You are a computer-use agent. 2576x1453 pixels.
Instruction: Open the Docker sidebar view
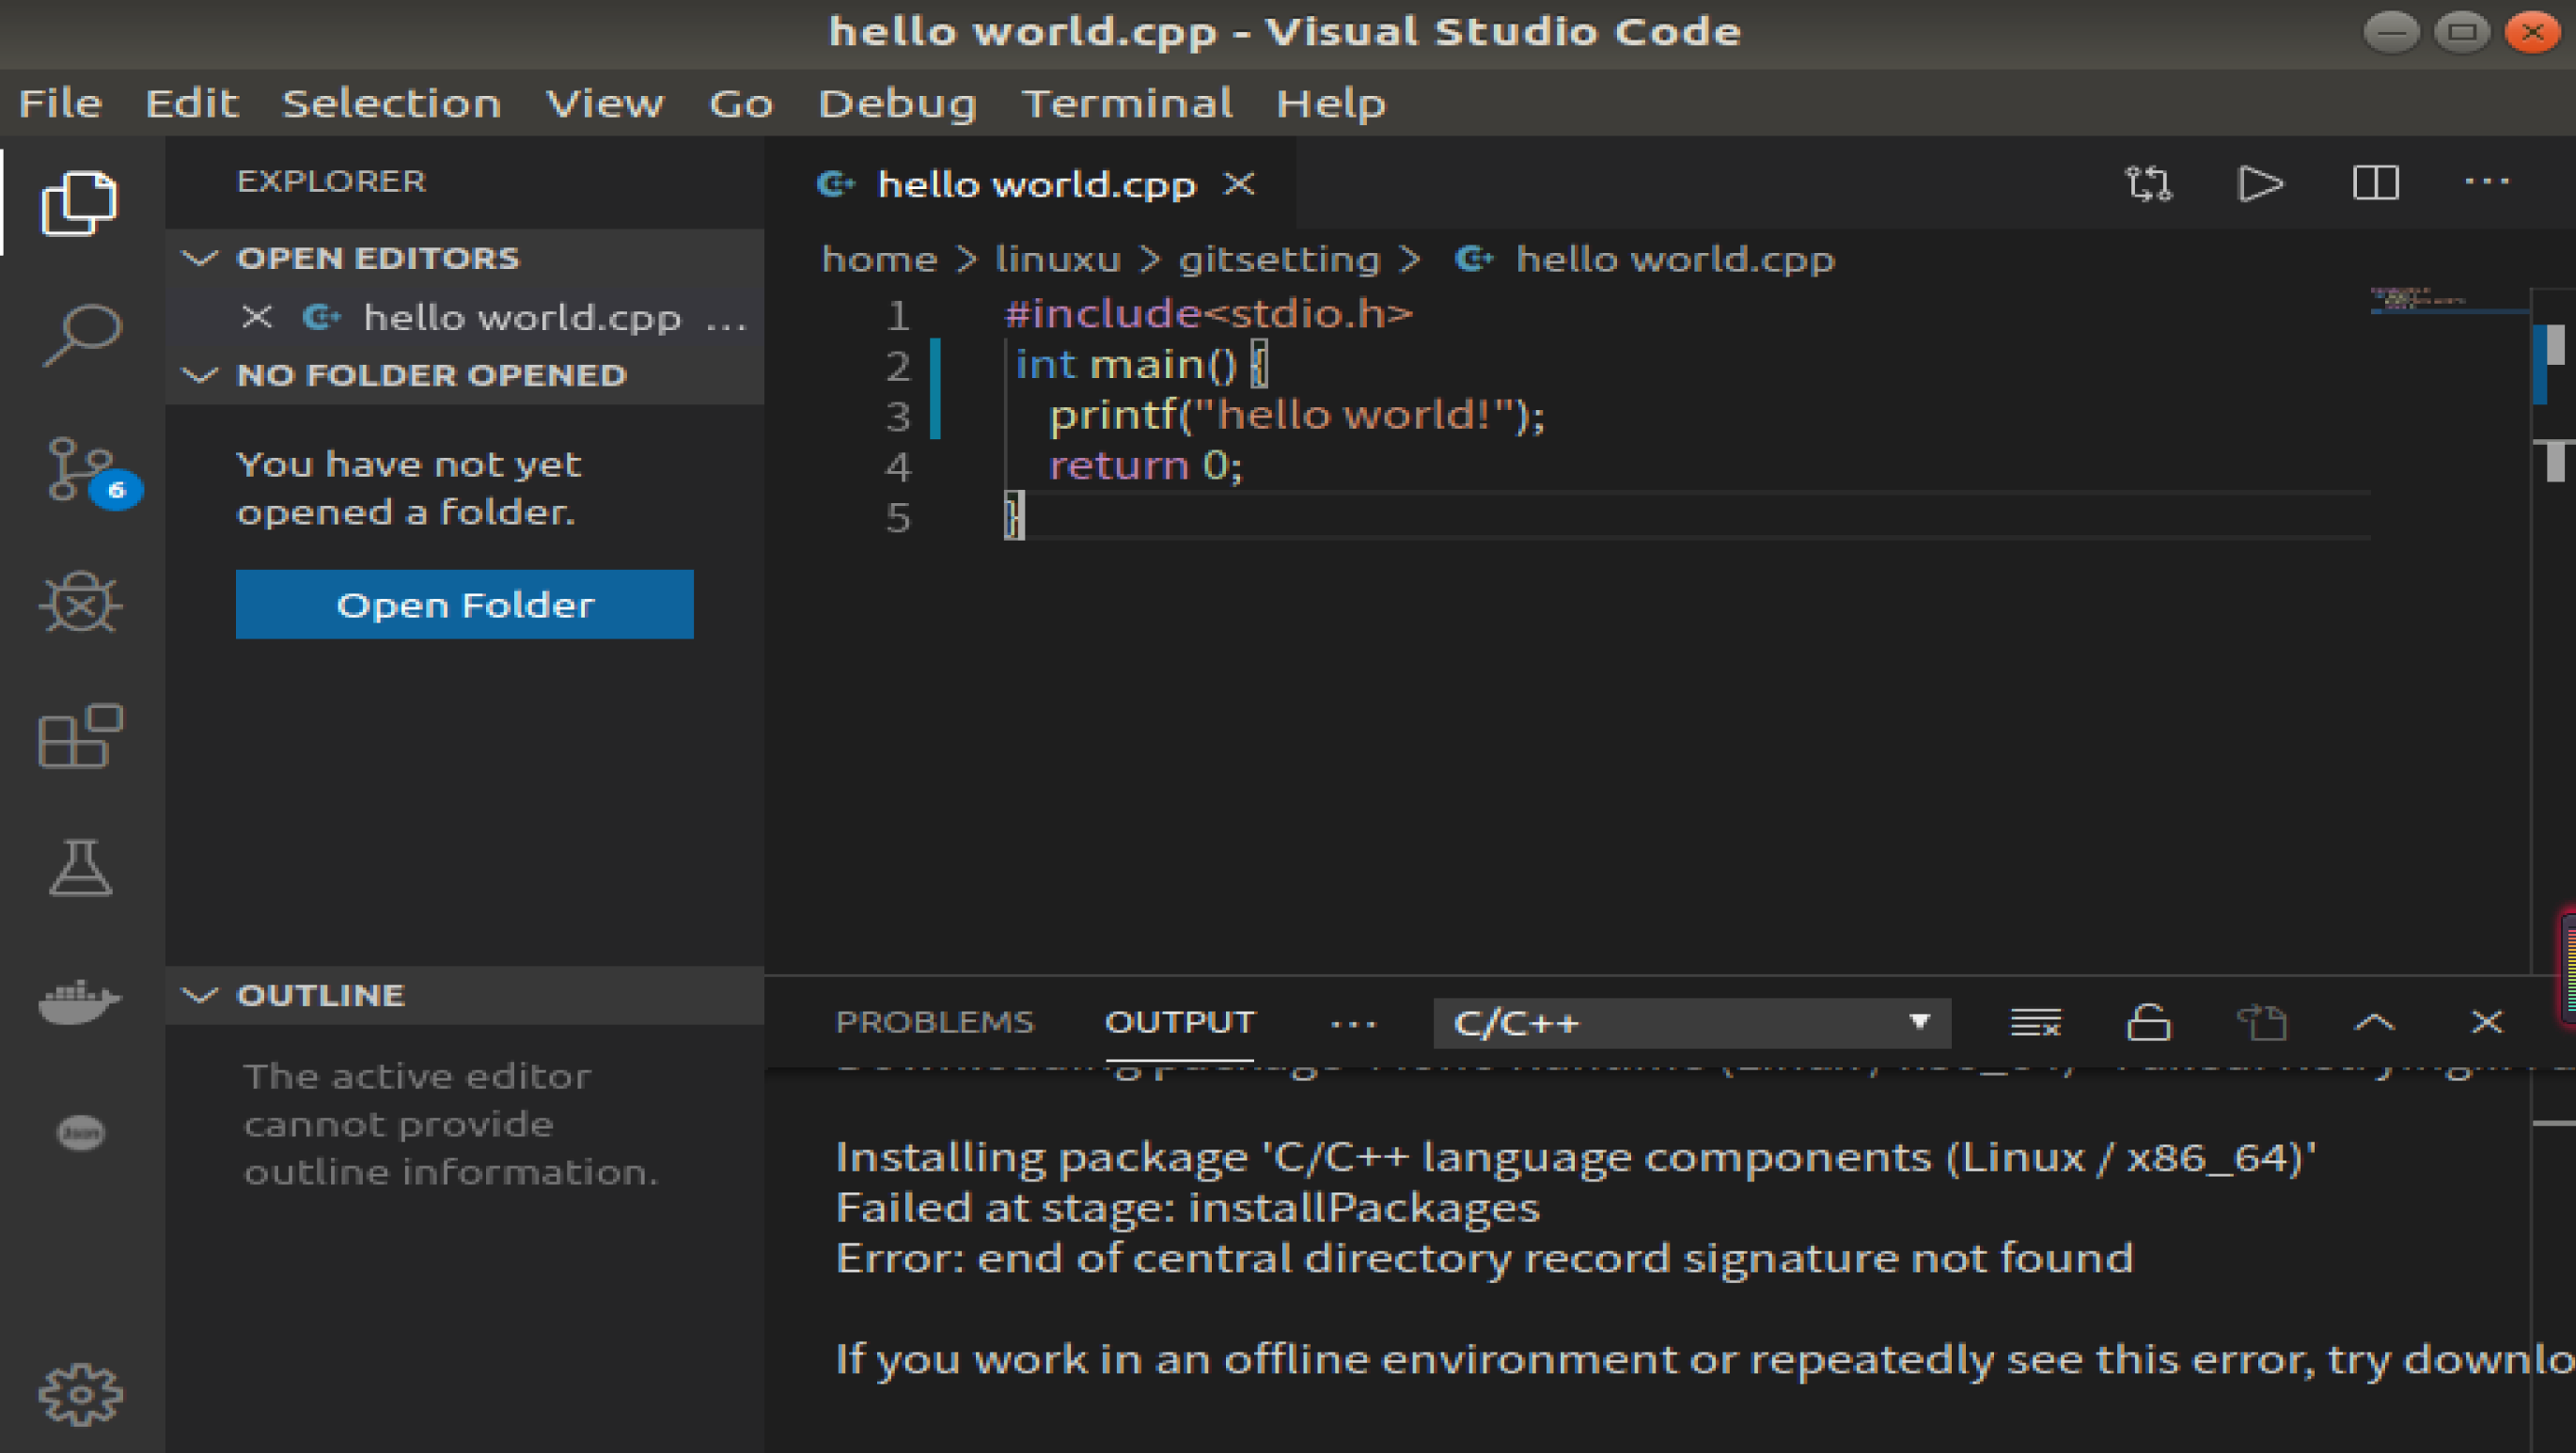coord(80,1000)
